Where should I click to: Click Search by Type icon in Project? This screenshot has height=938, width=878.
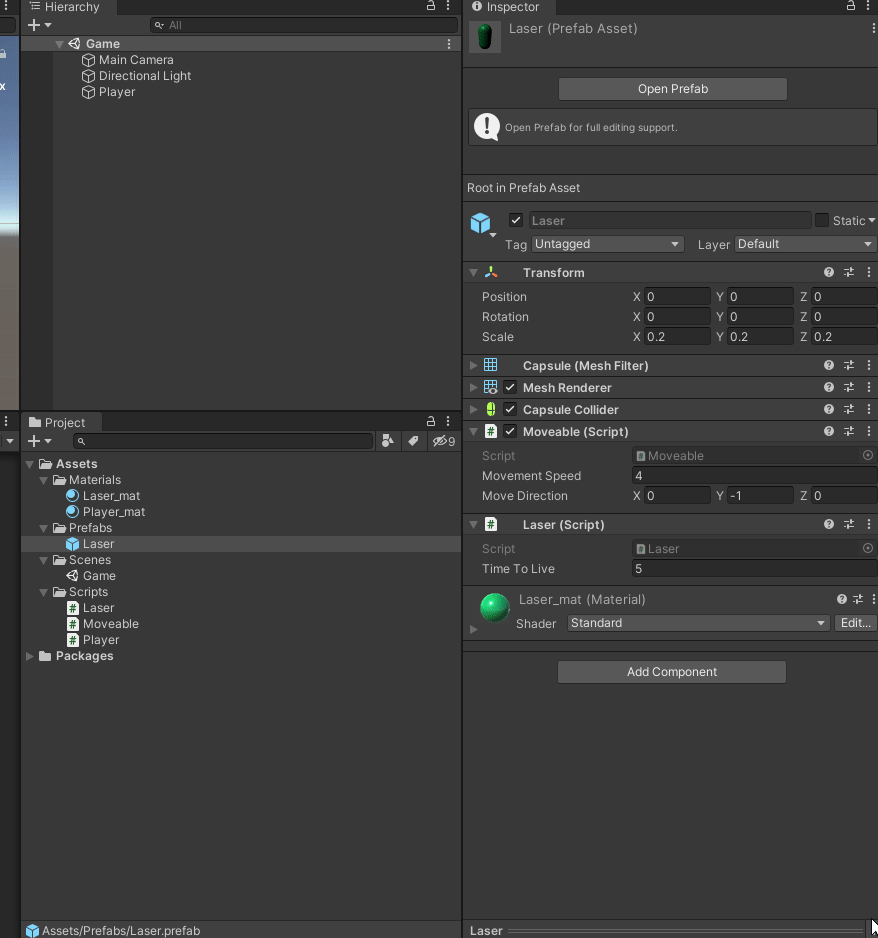pos(388,441)
